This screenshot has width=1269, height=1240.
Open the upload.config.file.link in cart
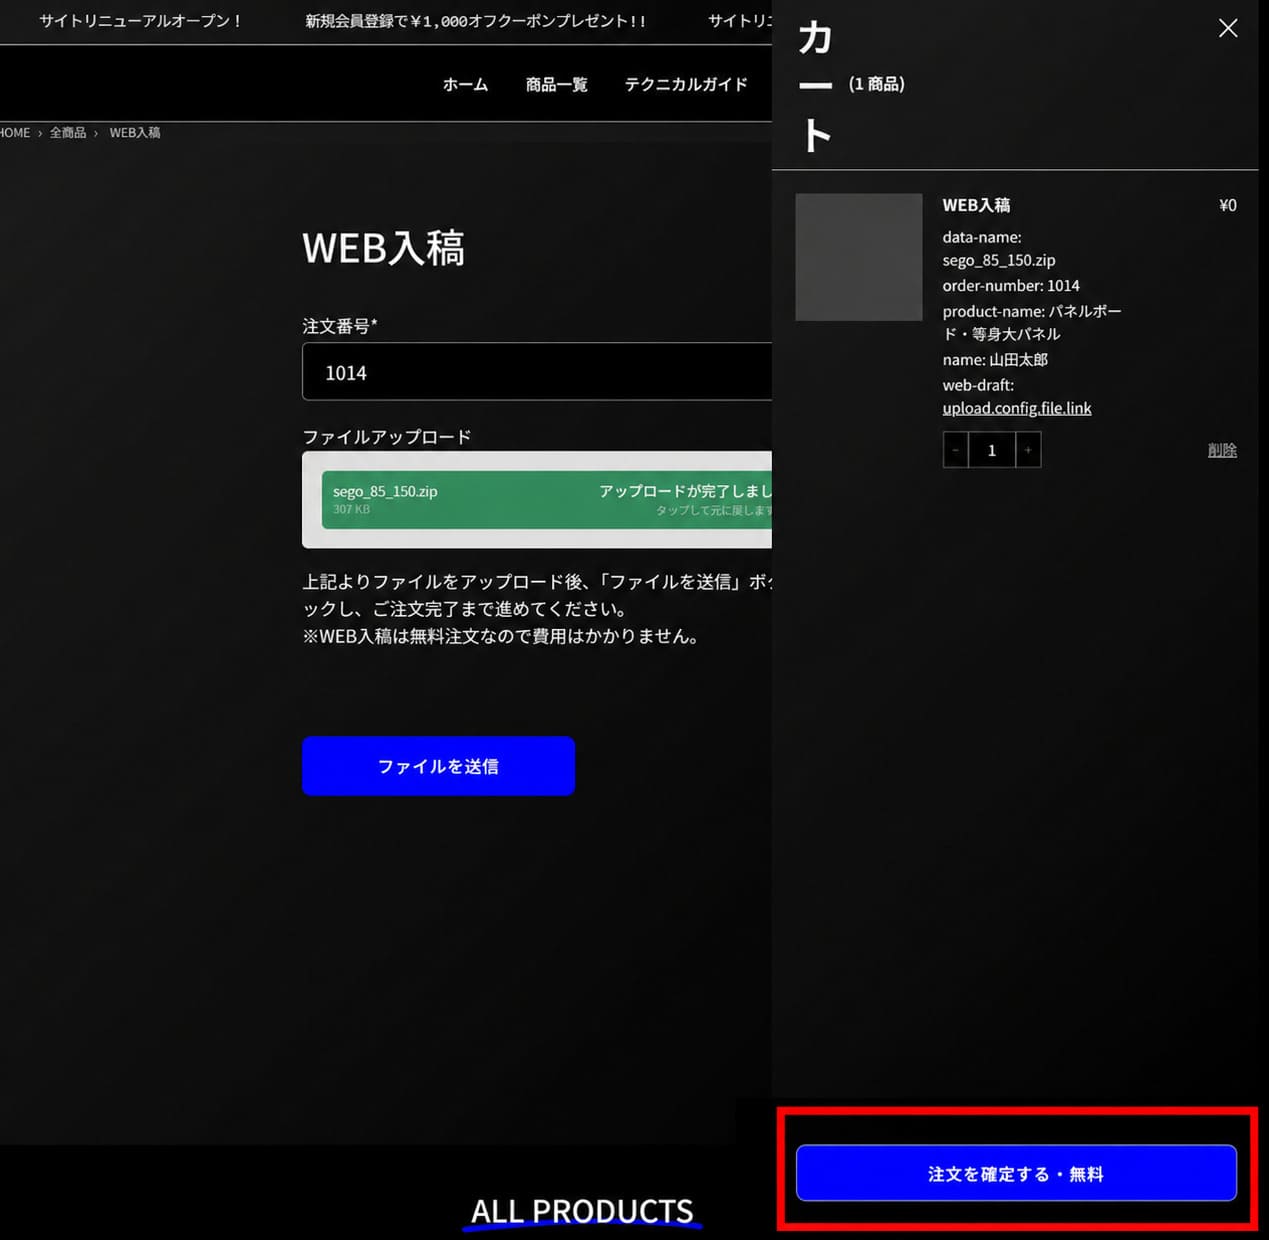[1017, 408]
